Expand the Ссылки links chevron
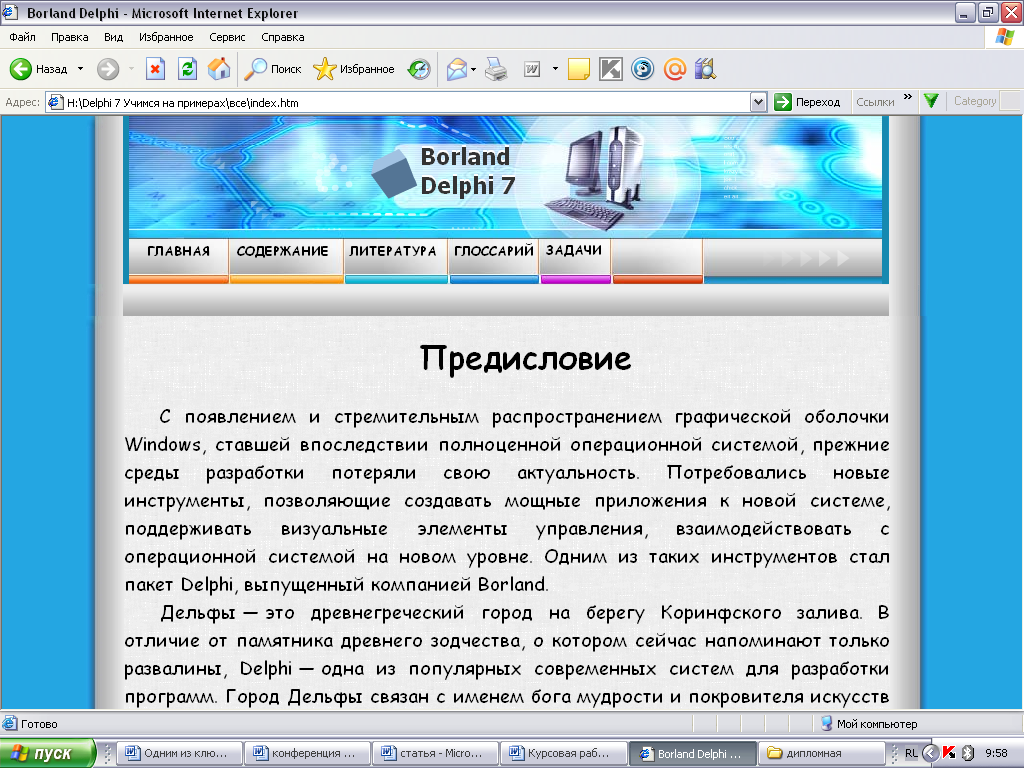This screenshot has height=768, width=1024. tap(908, 97)
